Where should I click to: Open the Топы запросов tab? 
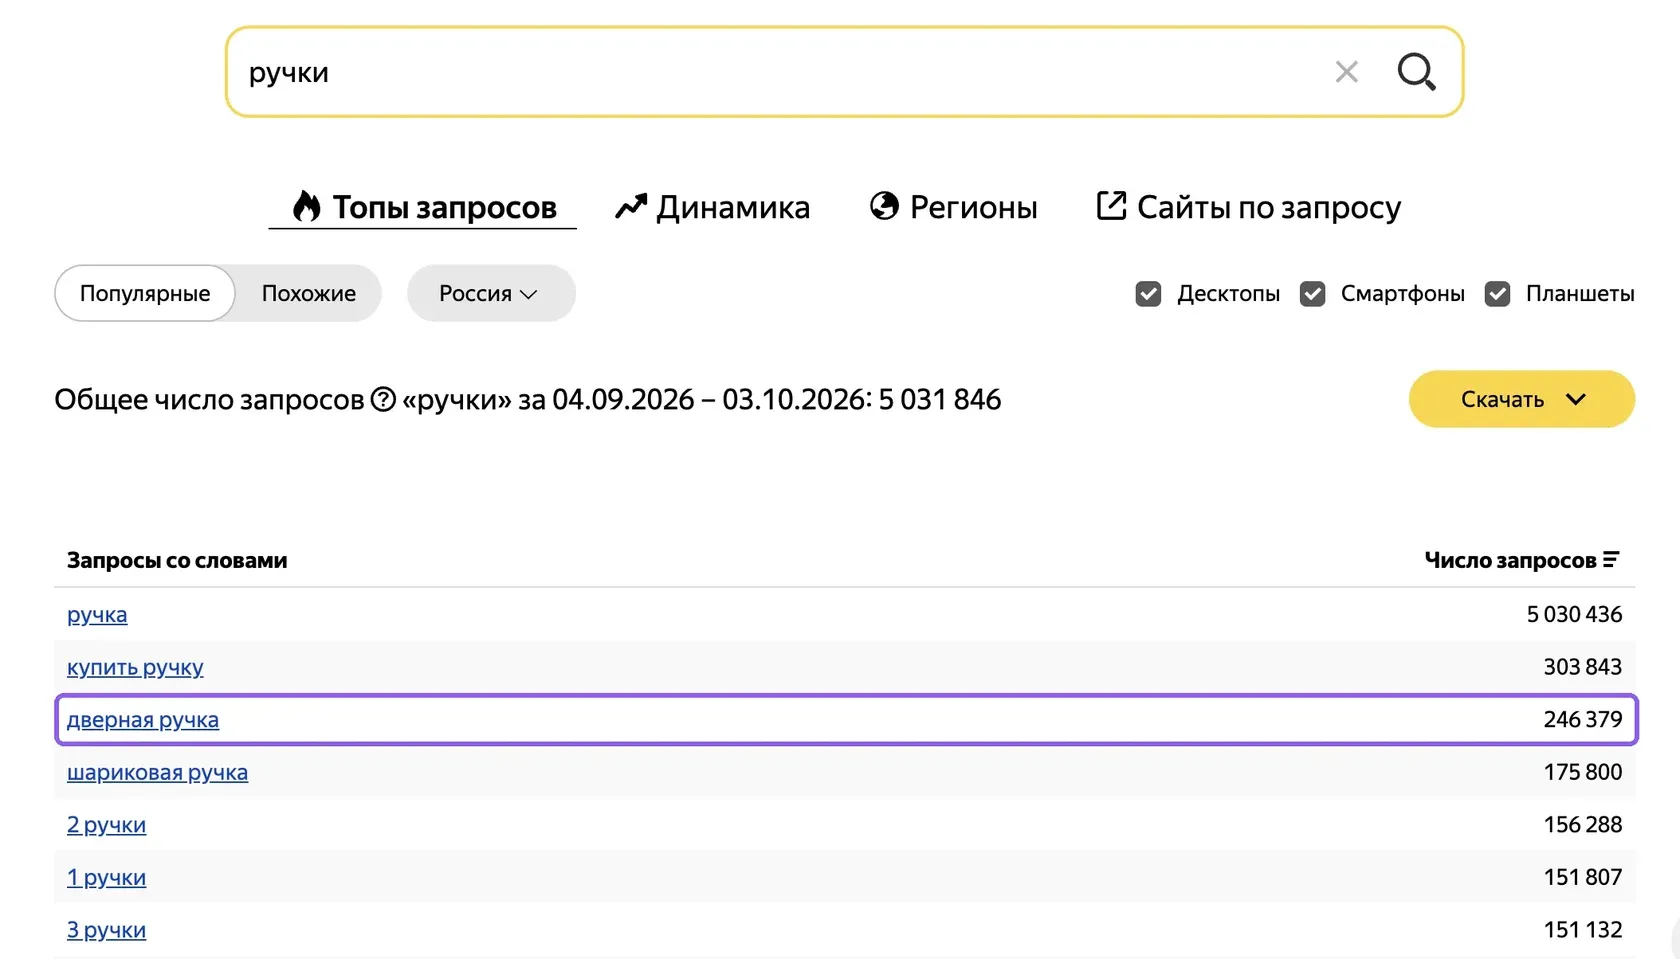pos(423,207)
